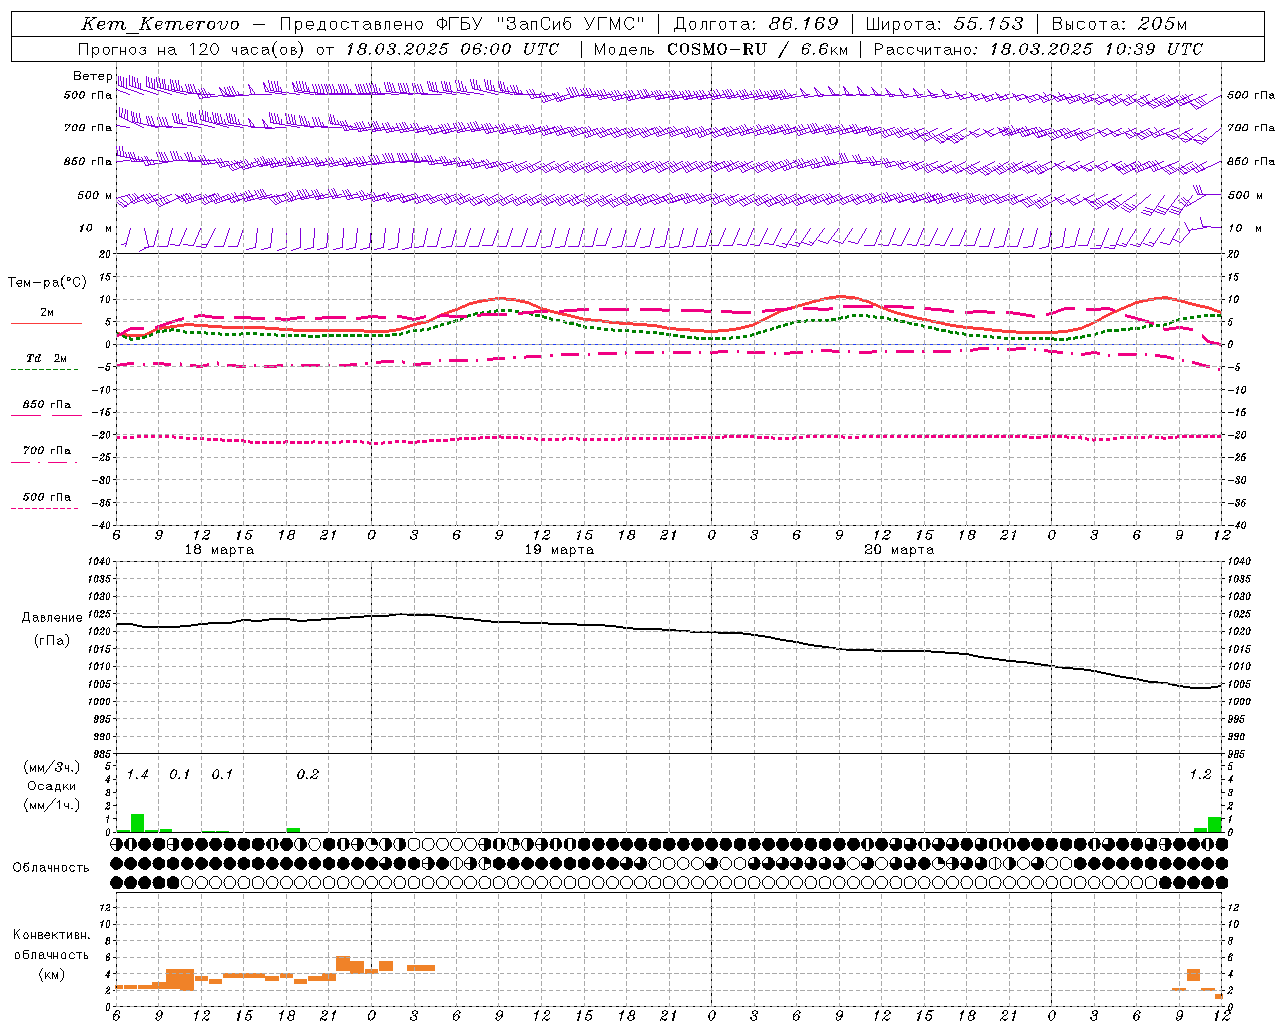Click the '20 марта' date label
The width and height of the screenshot is (1280, 1024).
pos(900,550)
